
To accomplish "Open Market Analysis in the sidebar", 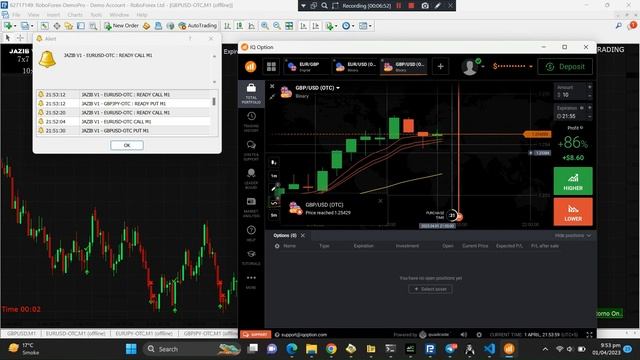I will tap(251, 207).
